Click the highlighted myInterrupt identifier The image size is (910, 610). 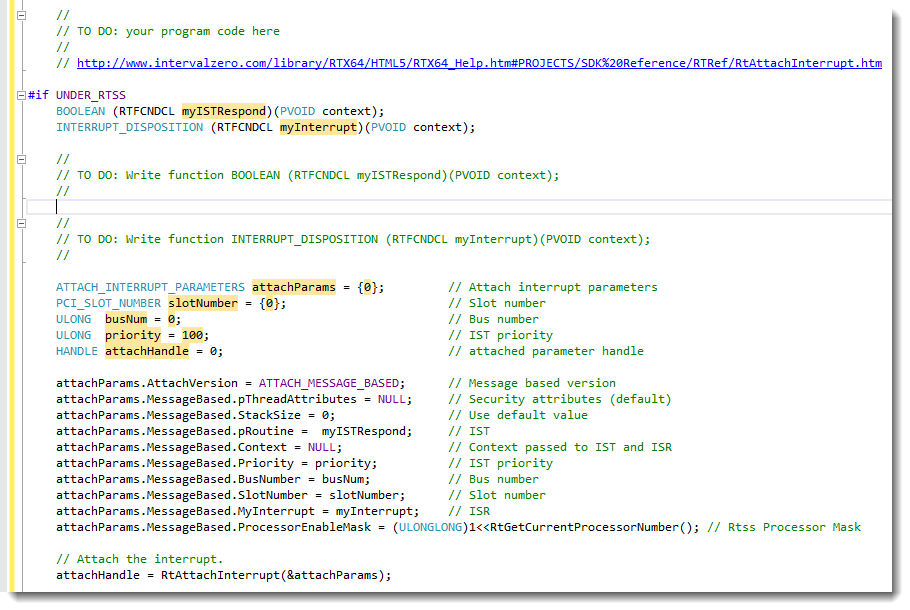point(318,127)
